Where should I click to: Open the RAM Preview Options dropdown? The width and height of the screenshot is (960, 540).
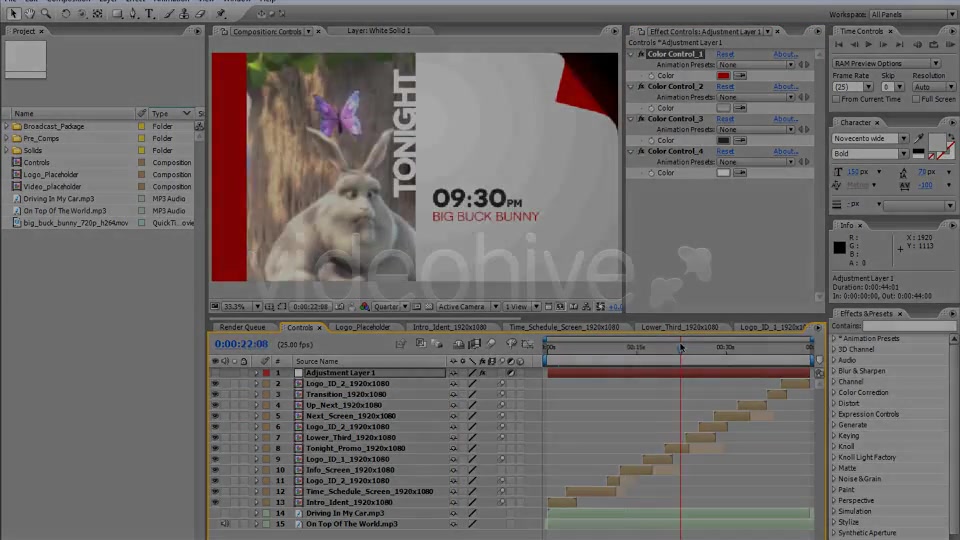point(886,64)
